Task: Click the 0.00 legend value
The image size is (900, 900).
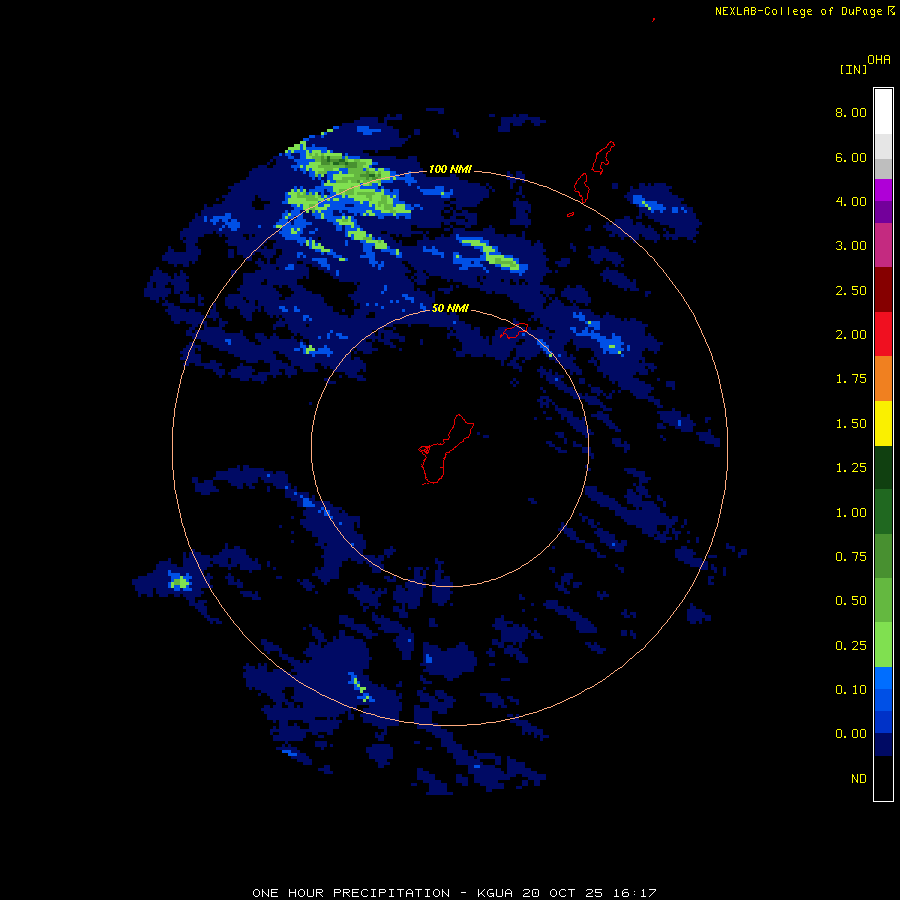Action: pyautogui.click(x=851, y=734)
